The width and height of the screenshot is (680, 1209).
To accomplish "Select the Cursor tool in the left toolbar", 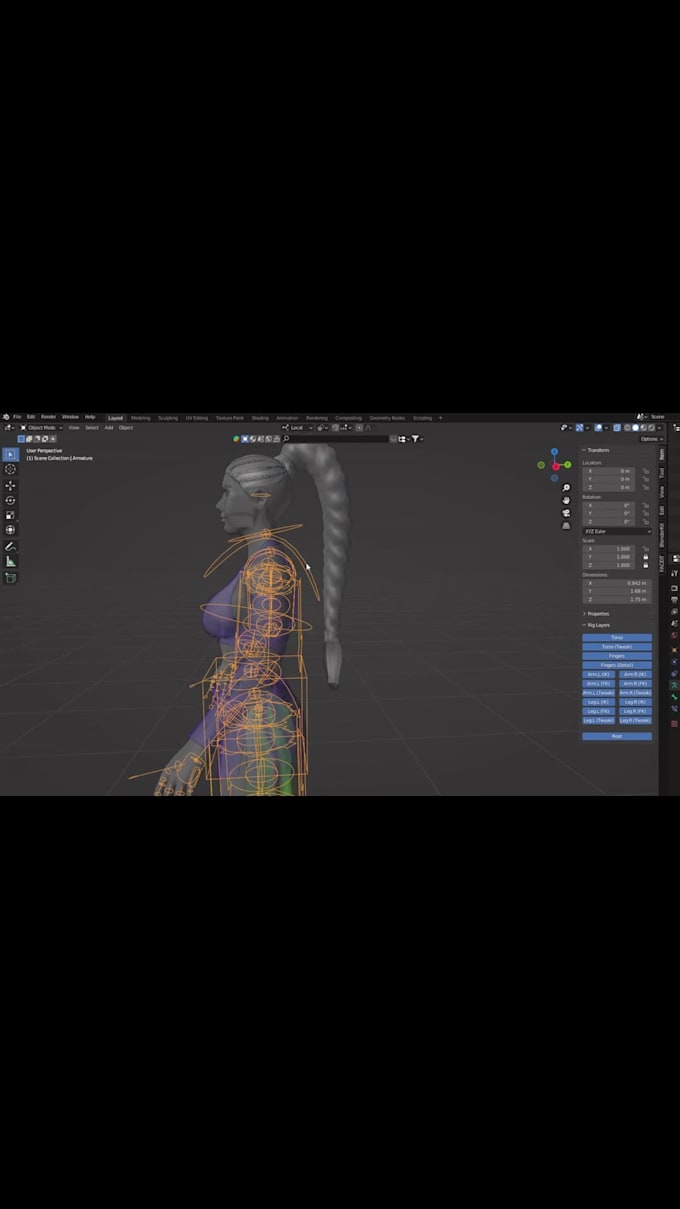I will pyautogui.click(x=11, y=469).
